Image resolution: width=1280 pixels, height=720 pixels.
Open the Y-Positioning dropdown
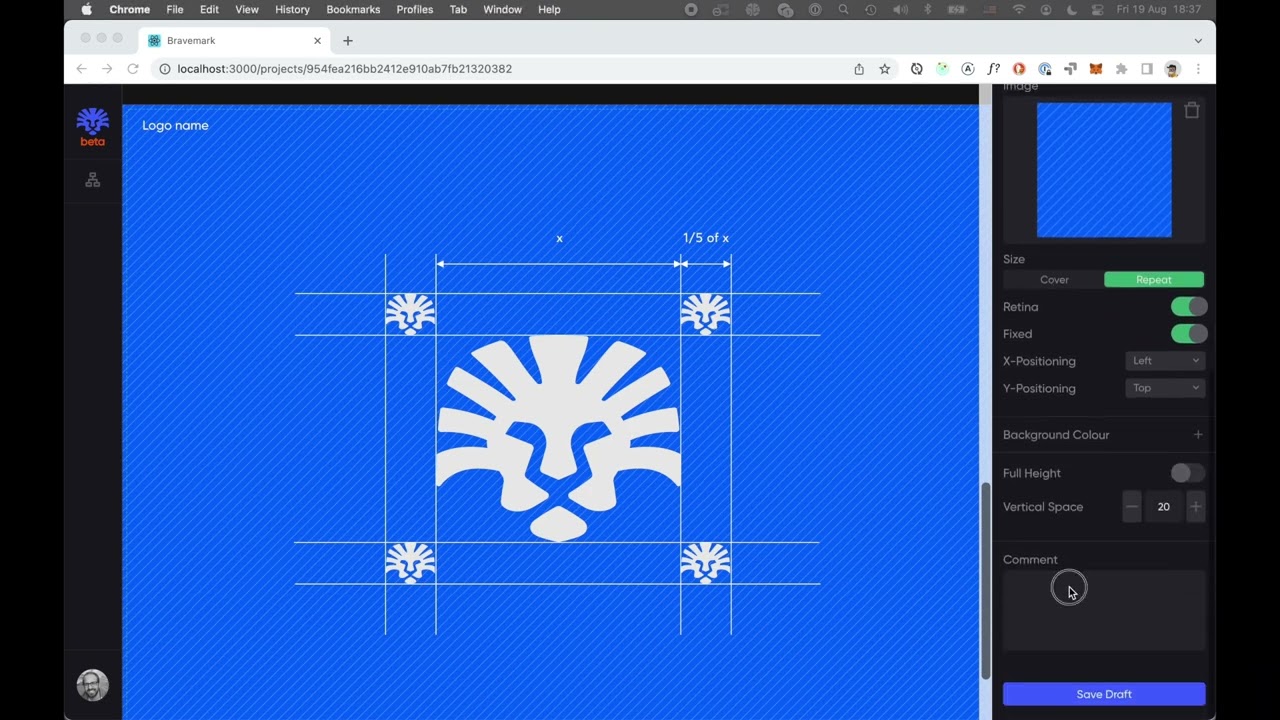click(x=1165, y=388)
